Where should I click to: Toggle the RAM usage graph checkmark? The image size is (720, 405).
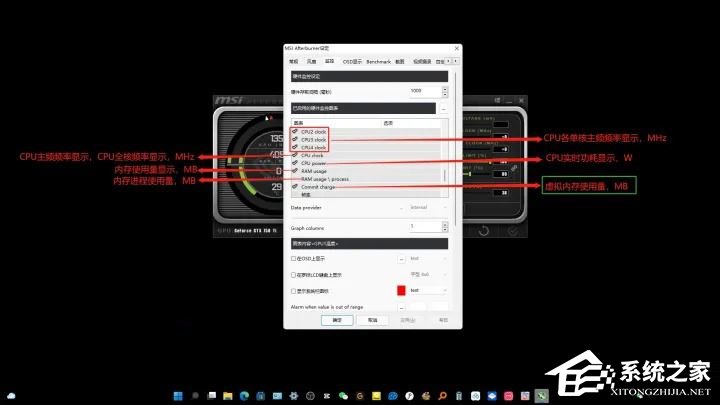tap(295, 170)
